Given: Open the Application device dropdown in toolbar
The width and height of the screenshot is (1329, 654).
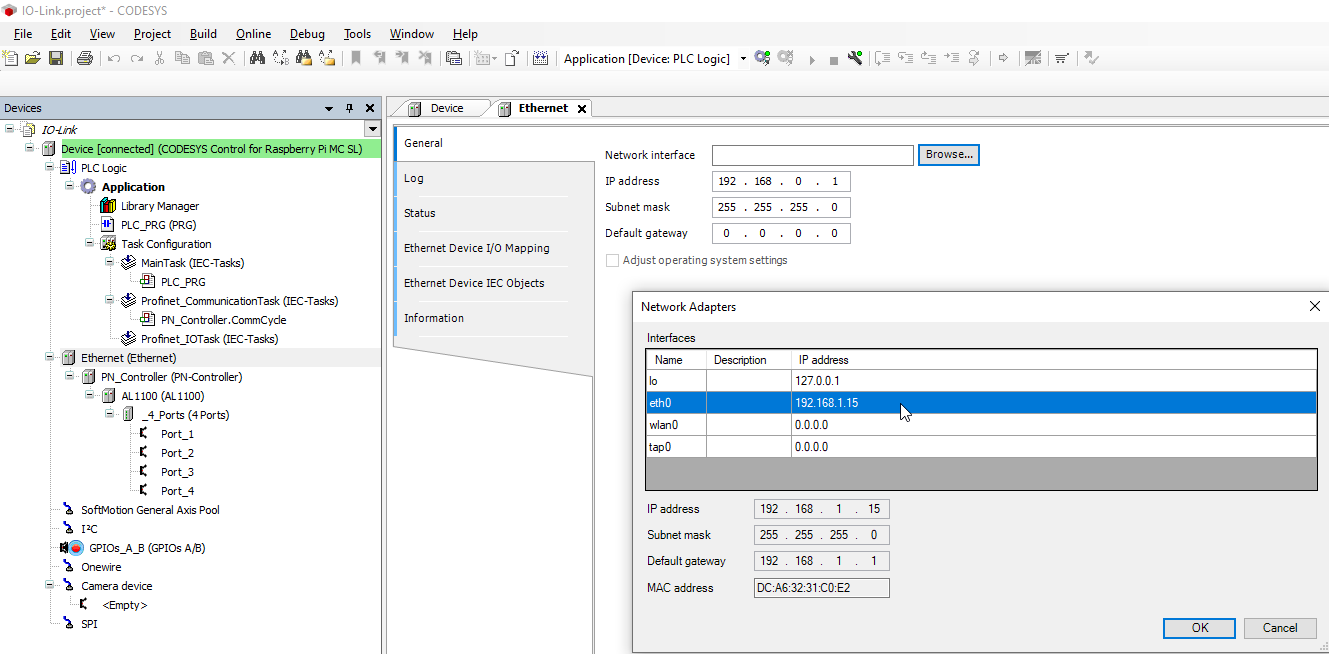Looking at the screenshot, I should [x=743, y=59].
